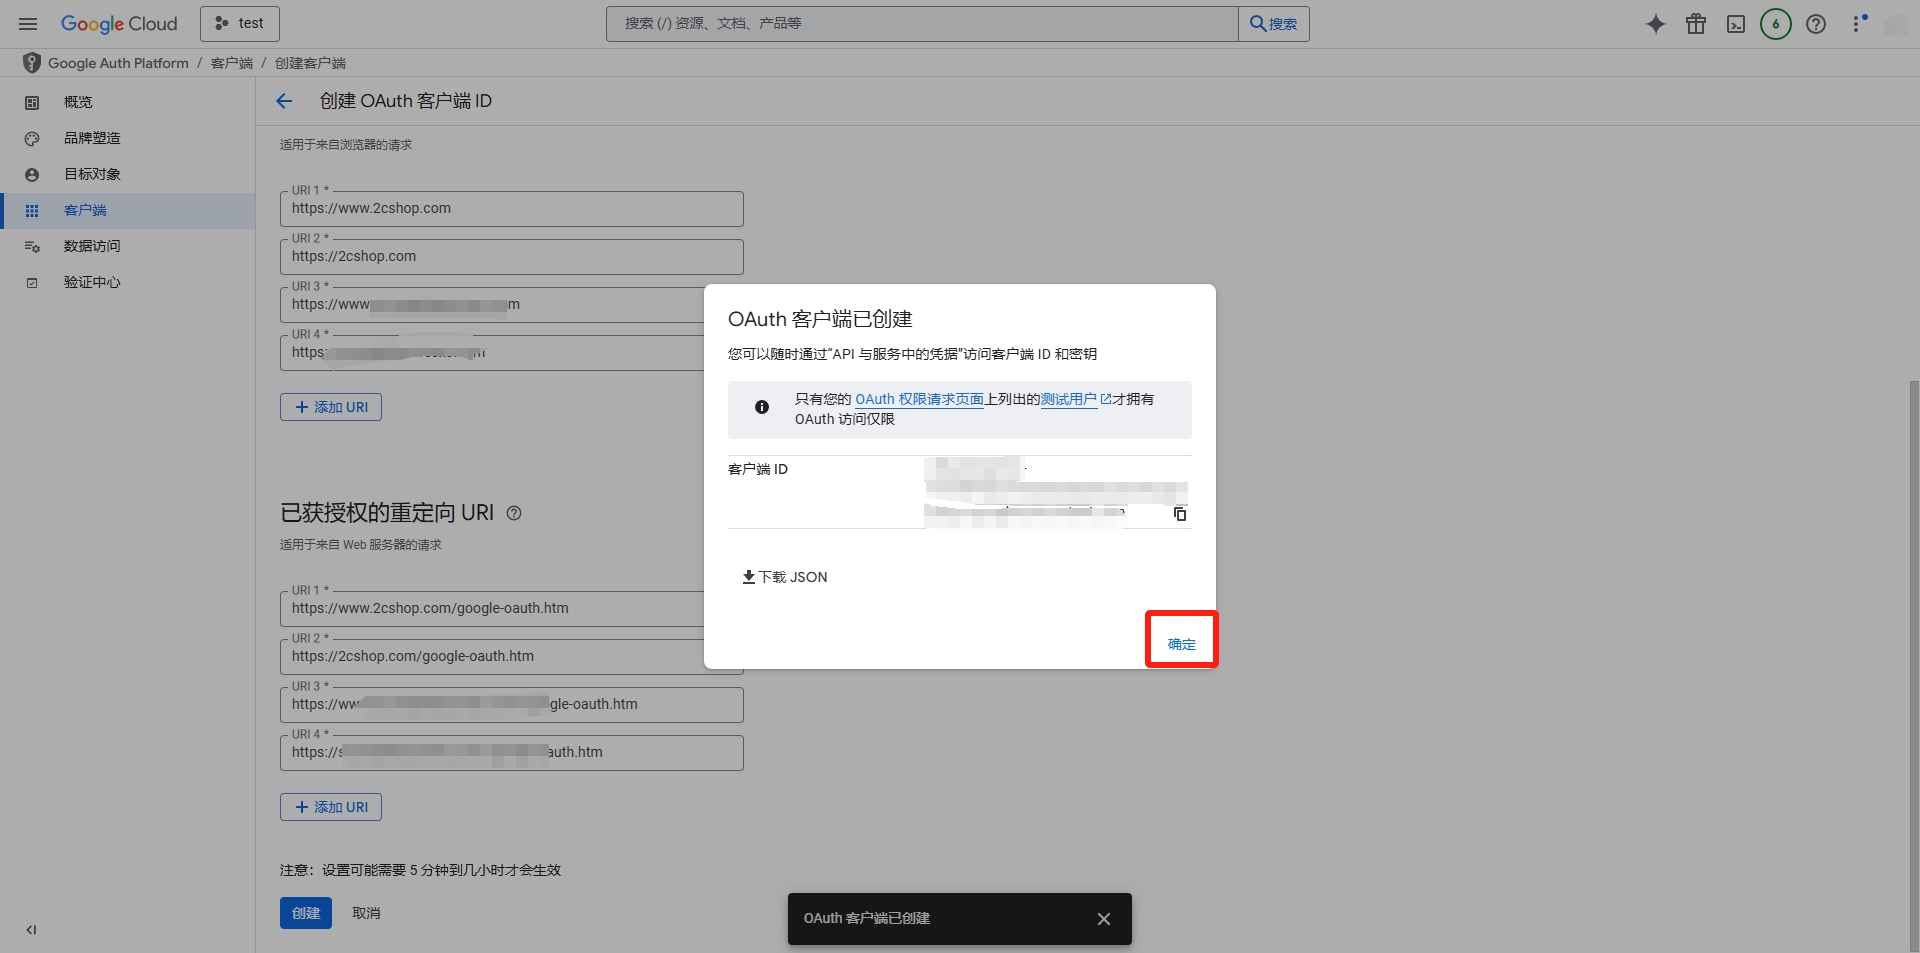Click the 数据访问 sidebar icon
The width and height of the screenshot is (1920, 953).
[x=32, y=246]
